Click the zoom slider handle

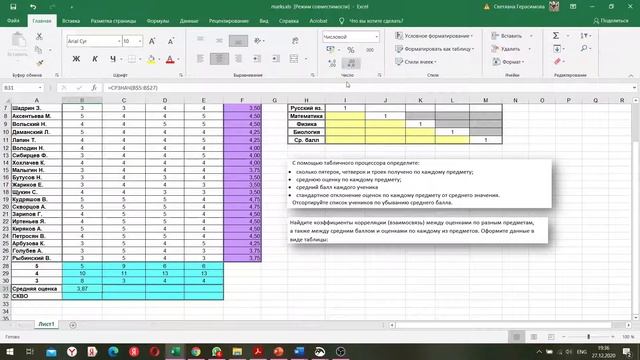tap(589, 337)
